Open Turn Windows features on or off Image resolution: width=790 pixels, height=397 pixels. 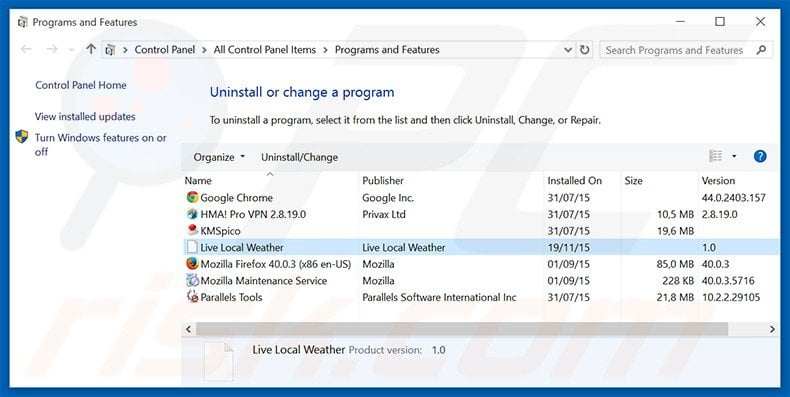click(100, 144)
